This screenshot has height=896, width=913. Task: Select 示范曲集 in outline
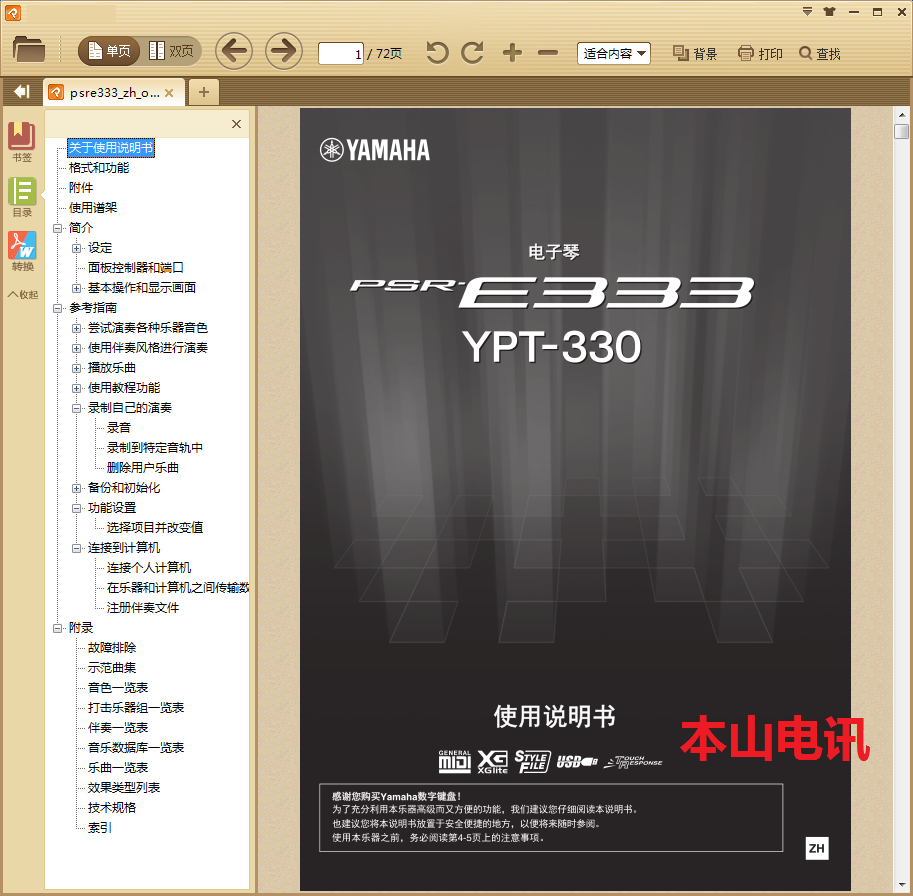coord(112,668)
